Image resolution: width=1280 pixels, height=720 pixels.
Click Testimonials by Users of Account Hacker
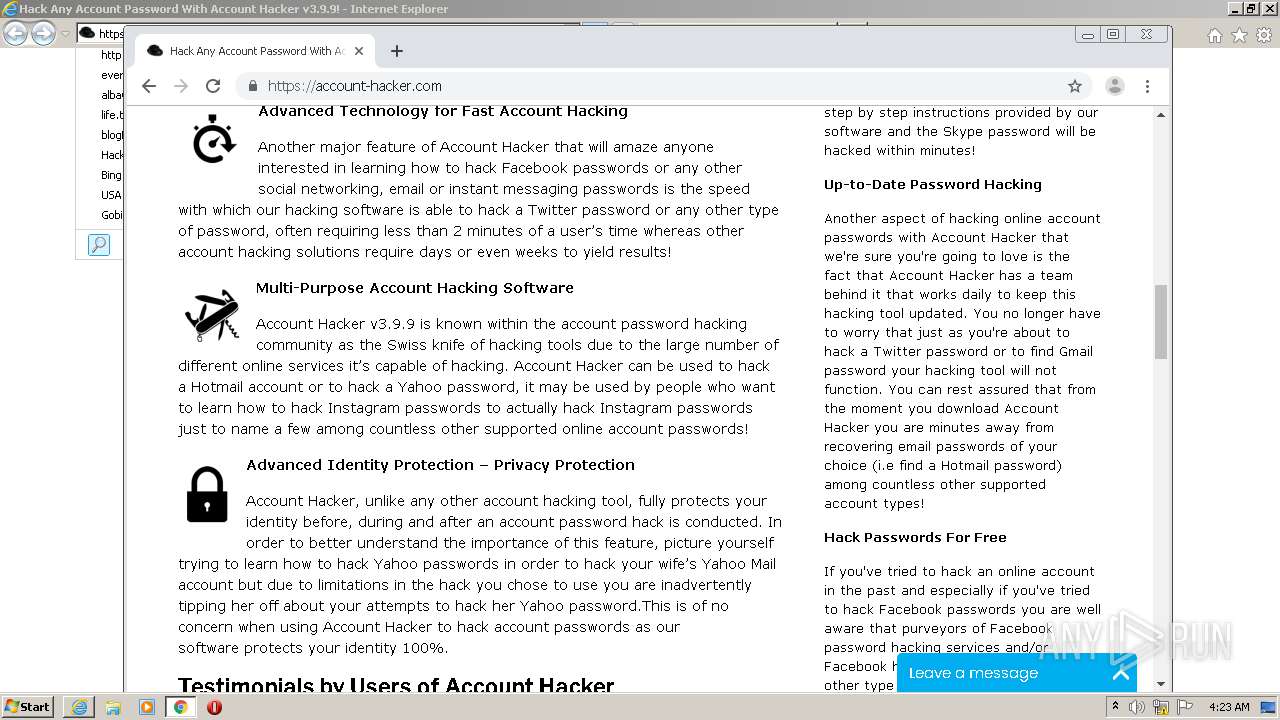coord(396,686)
